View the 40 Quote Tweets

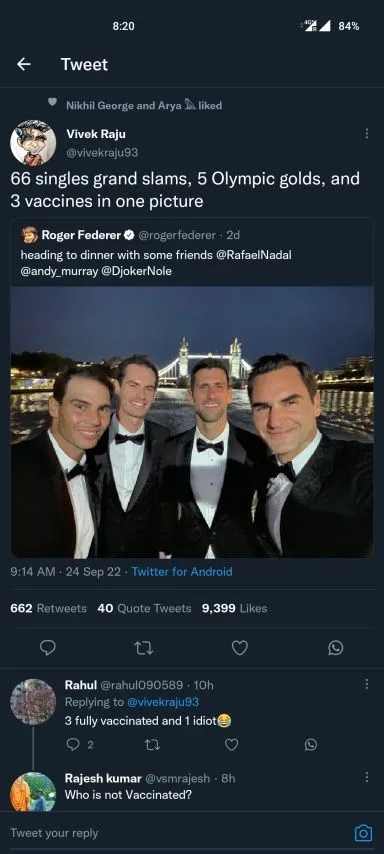click(x=144, y=608)
